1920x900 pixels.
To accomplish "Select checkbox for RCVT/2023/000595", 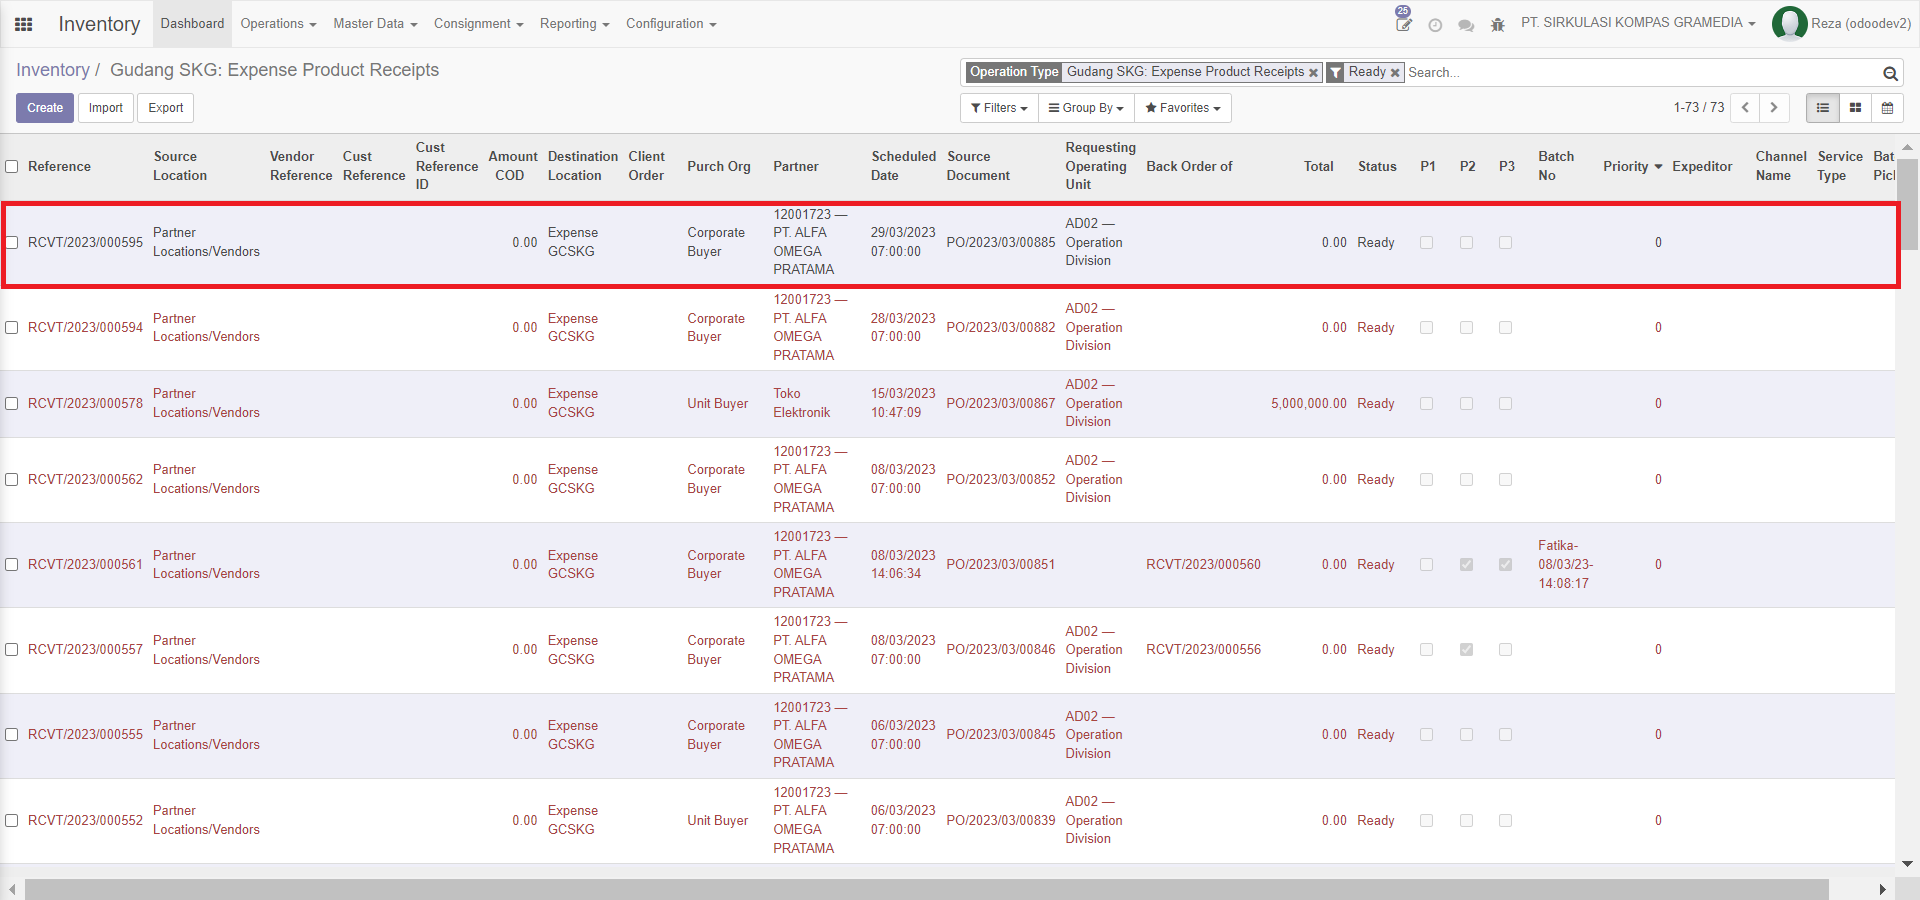I will pyautogui.click(x=12, y=242).
